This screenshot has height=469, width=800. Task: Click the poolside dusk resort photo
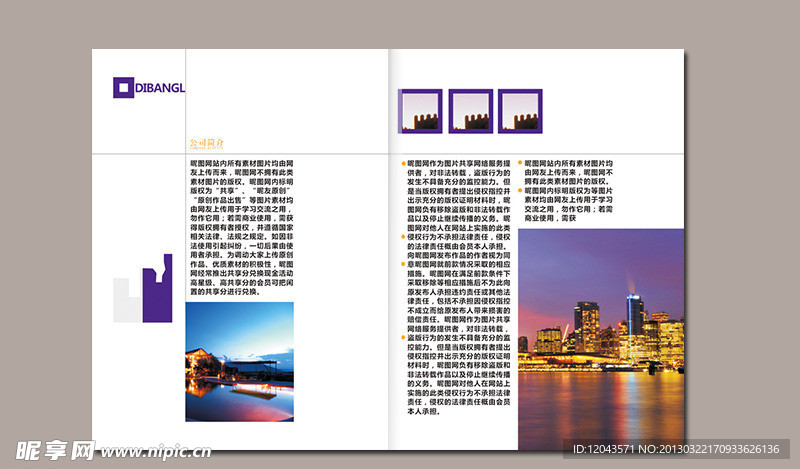[x=239, y=362]
